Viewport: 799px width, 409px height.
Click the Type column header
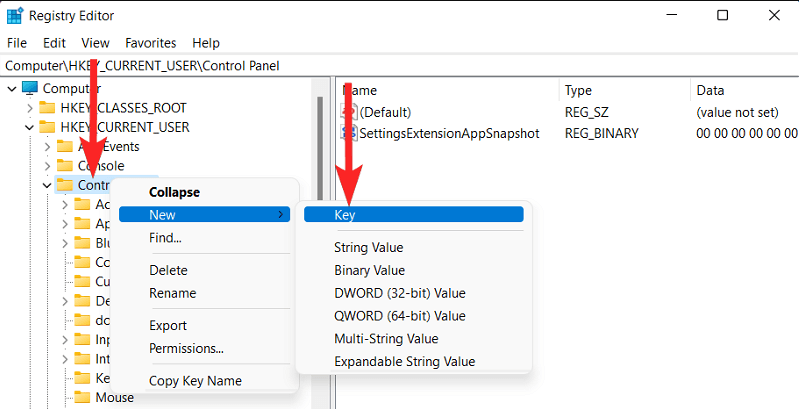[578, 90]
